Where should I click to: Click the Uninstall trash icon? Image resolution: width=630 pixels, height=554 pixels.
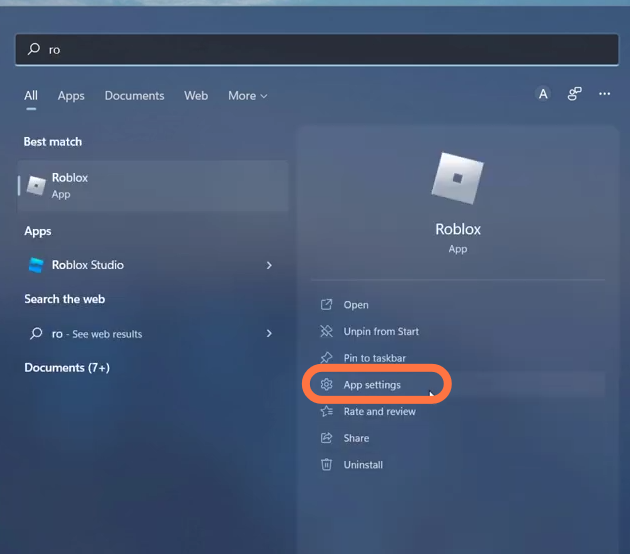point(326,464)
